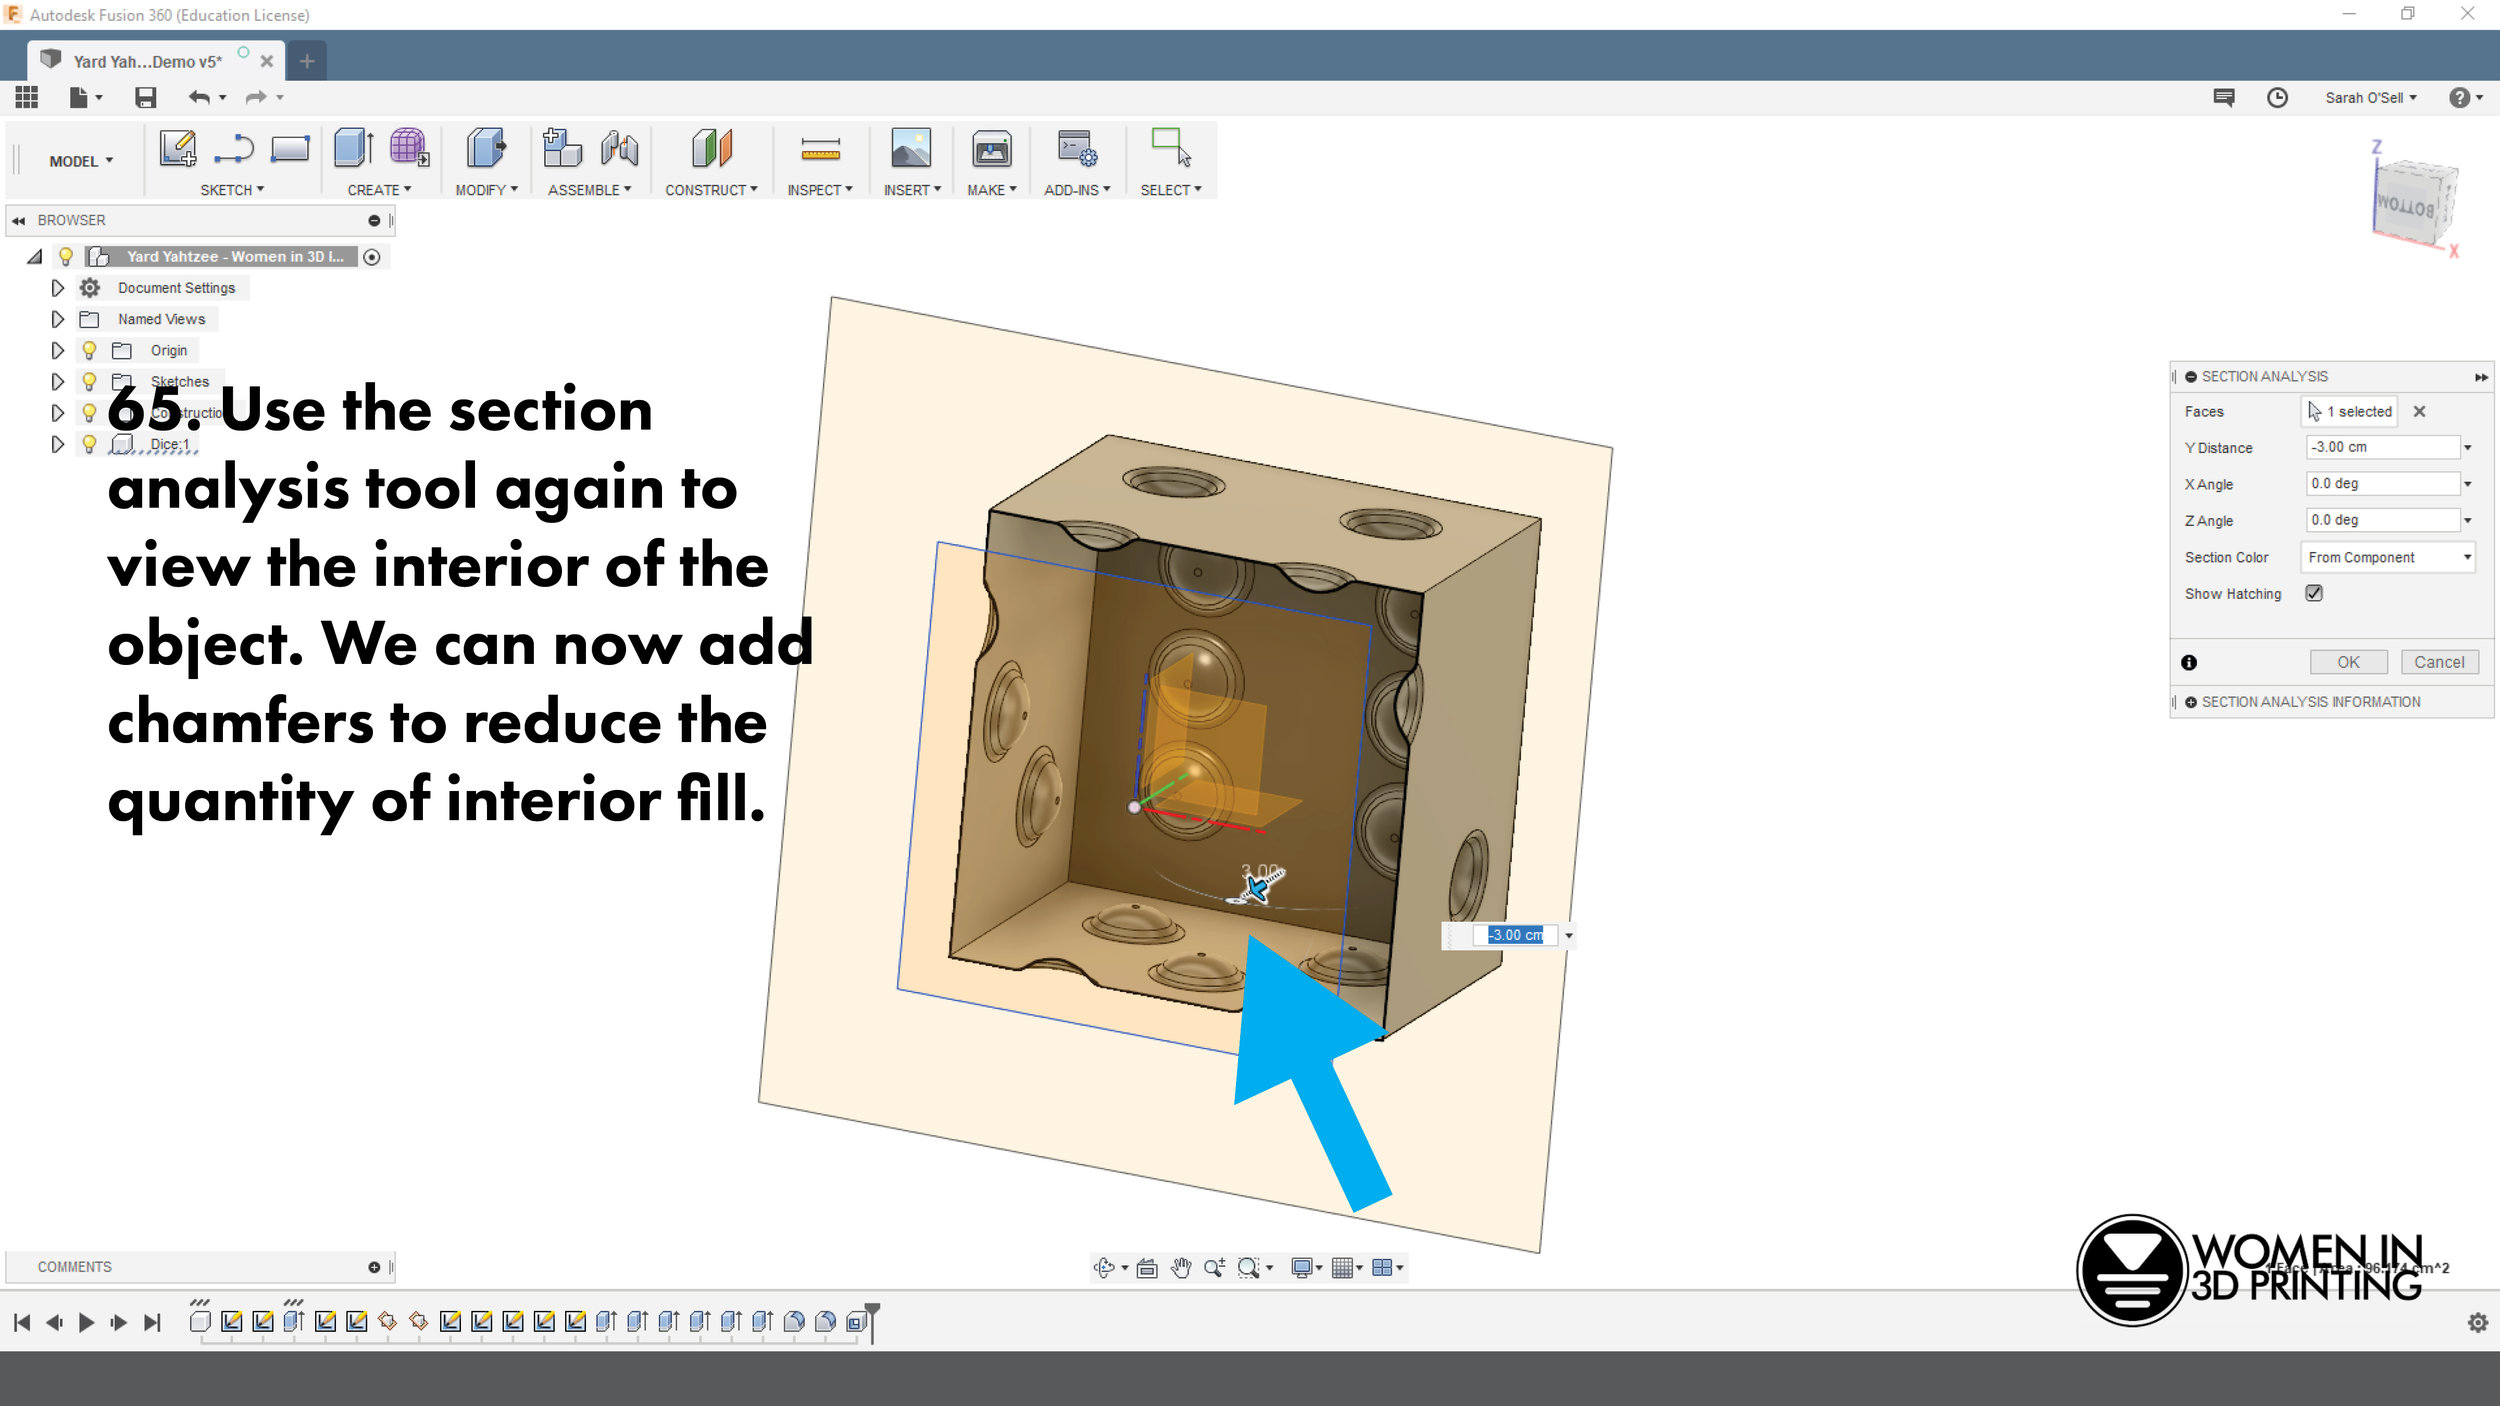Expand the Origin tree node
Viewport: 2500px width, 1406px height.
tap(57, 350)
